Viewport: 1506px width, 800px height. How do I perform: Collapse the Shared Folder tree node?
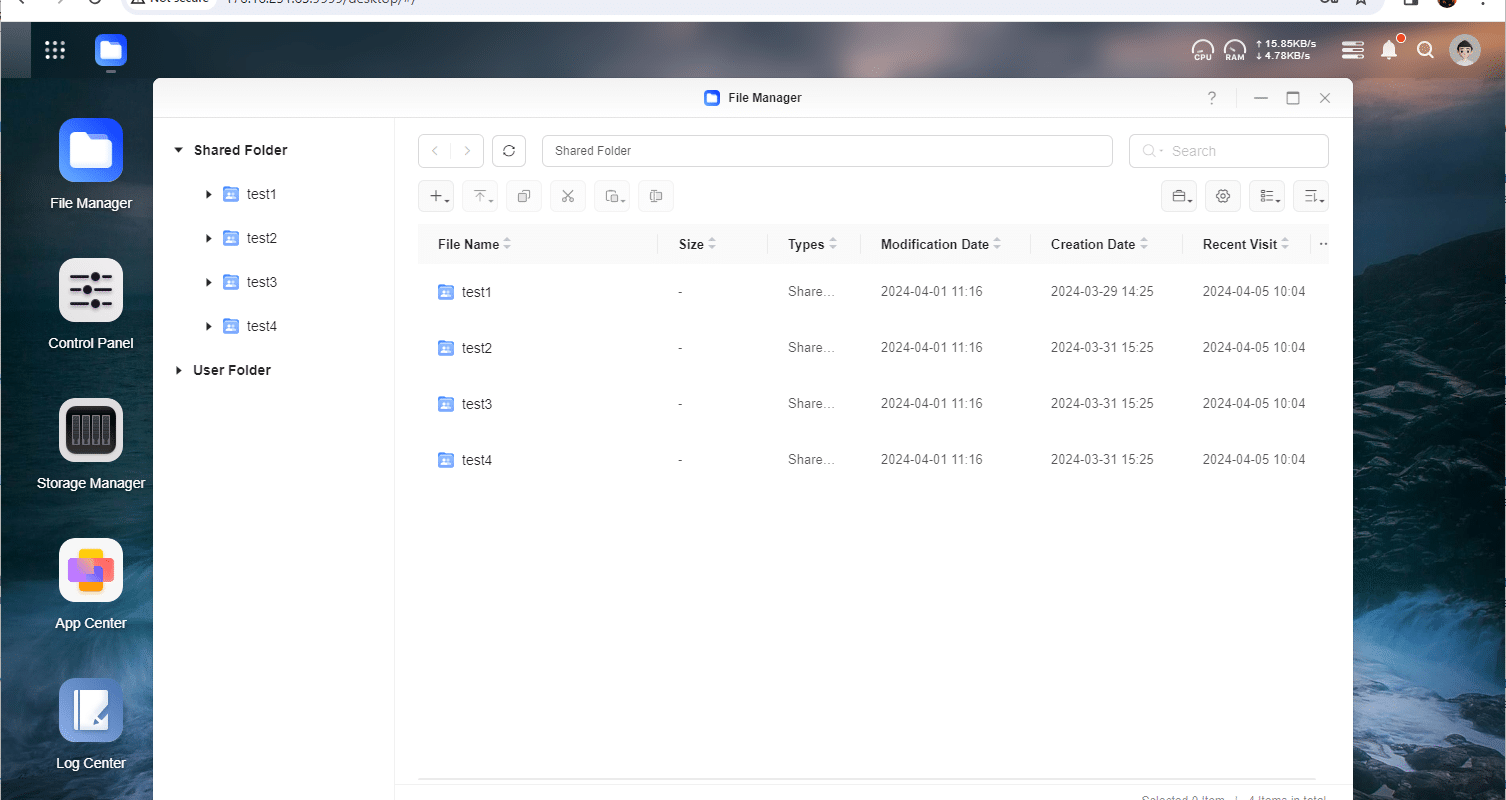pos(178,150)
